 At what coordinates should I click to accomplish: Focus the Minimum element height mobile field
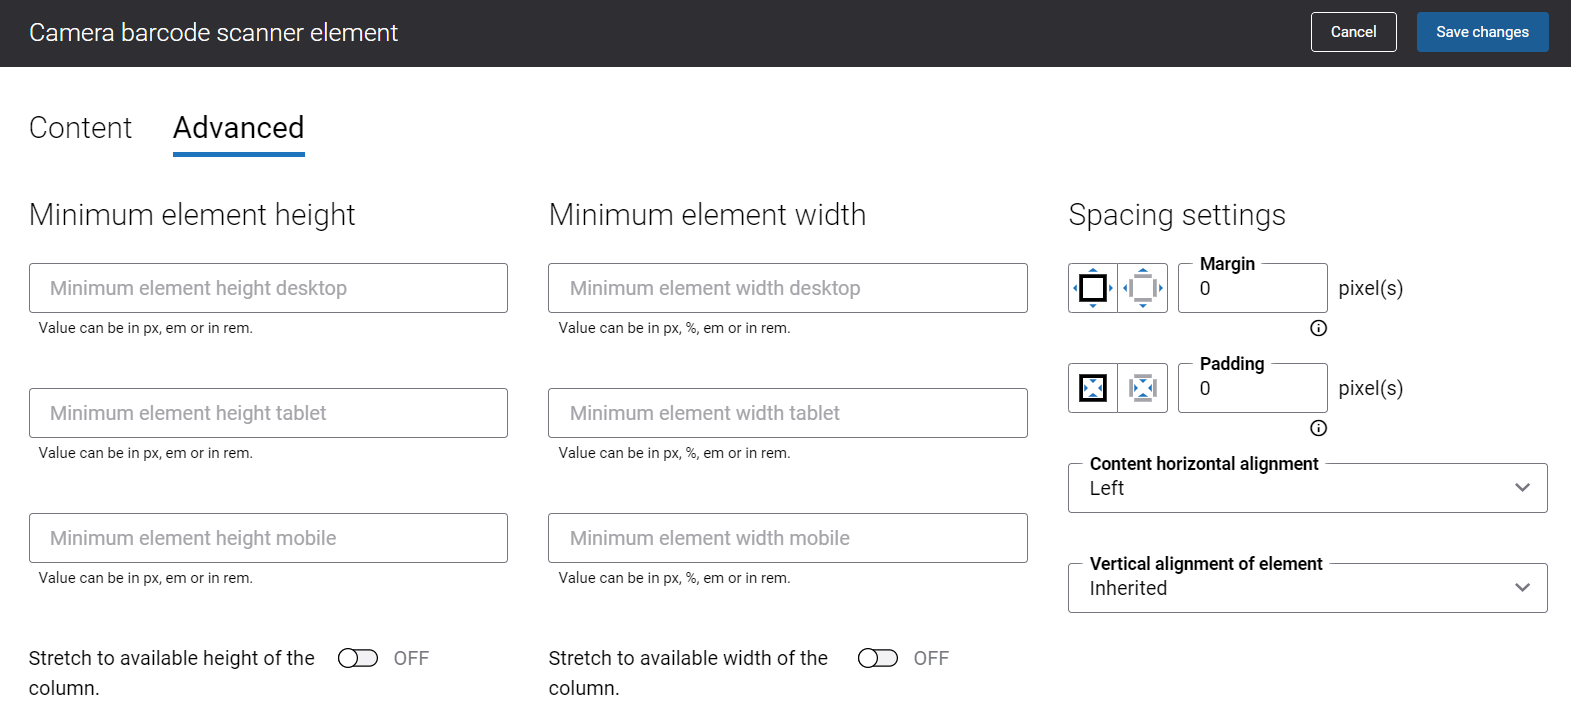tap(268, 538)
